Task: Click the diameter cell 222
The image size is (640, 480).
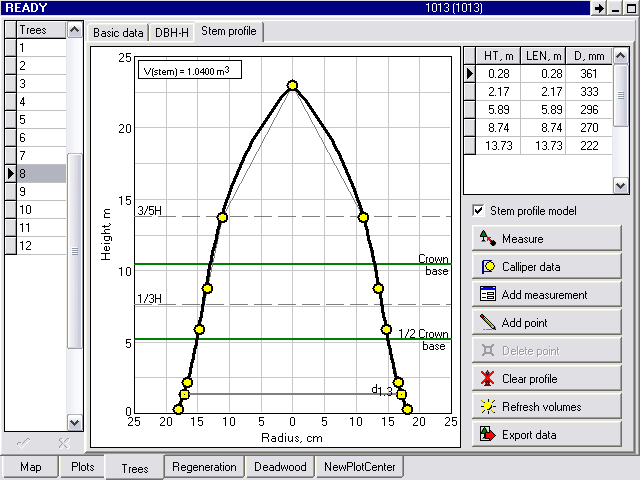Action: pos(589,145)
